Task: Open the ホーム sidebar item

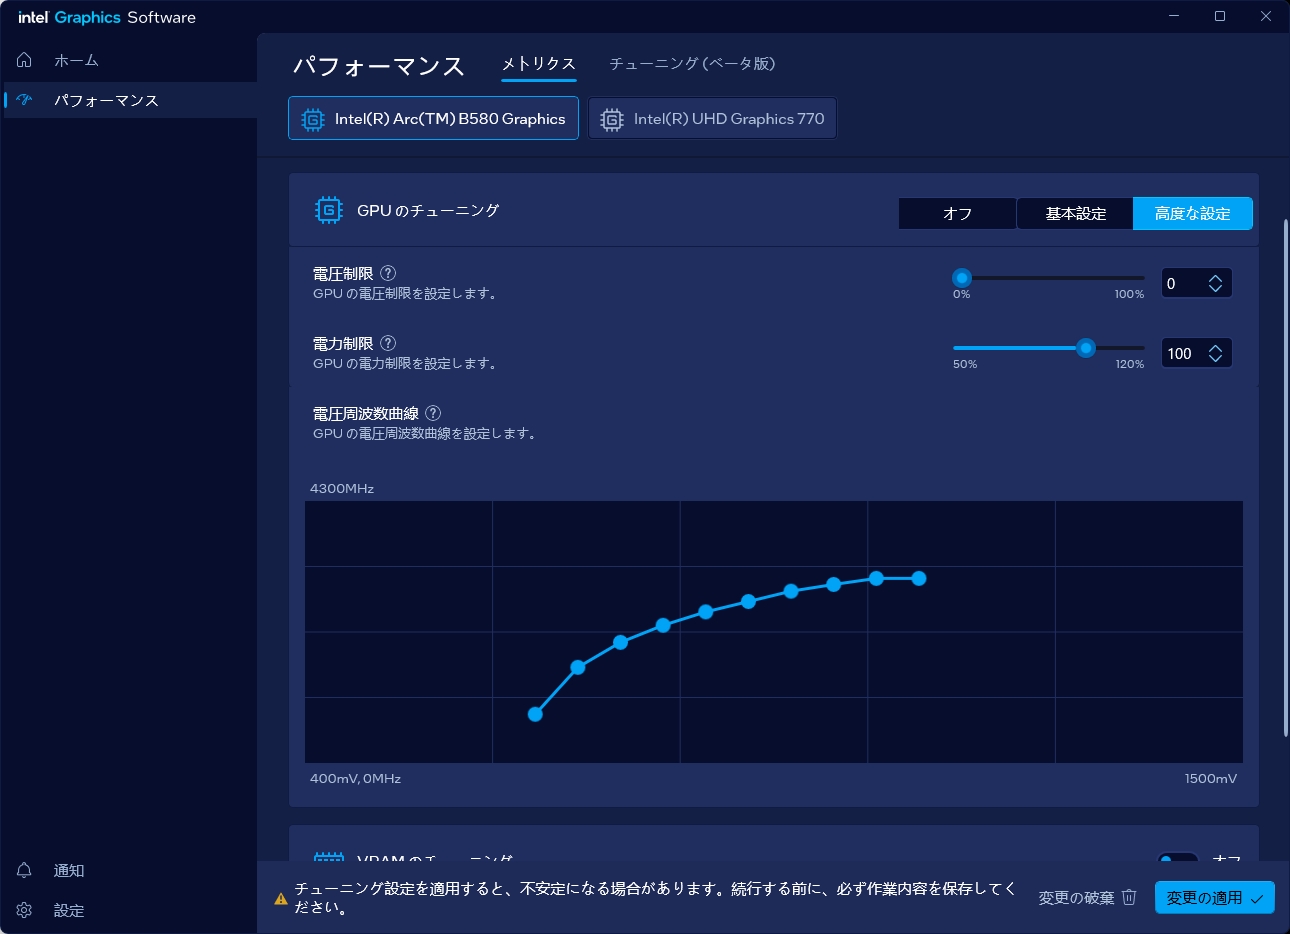Action: click(128, 60)
